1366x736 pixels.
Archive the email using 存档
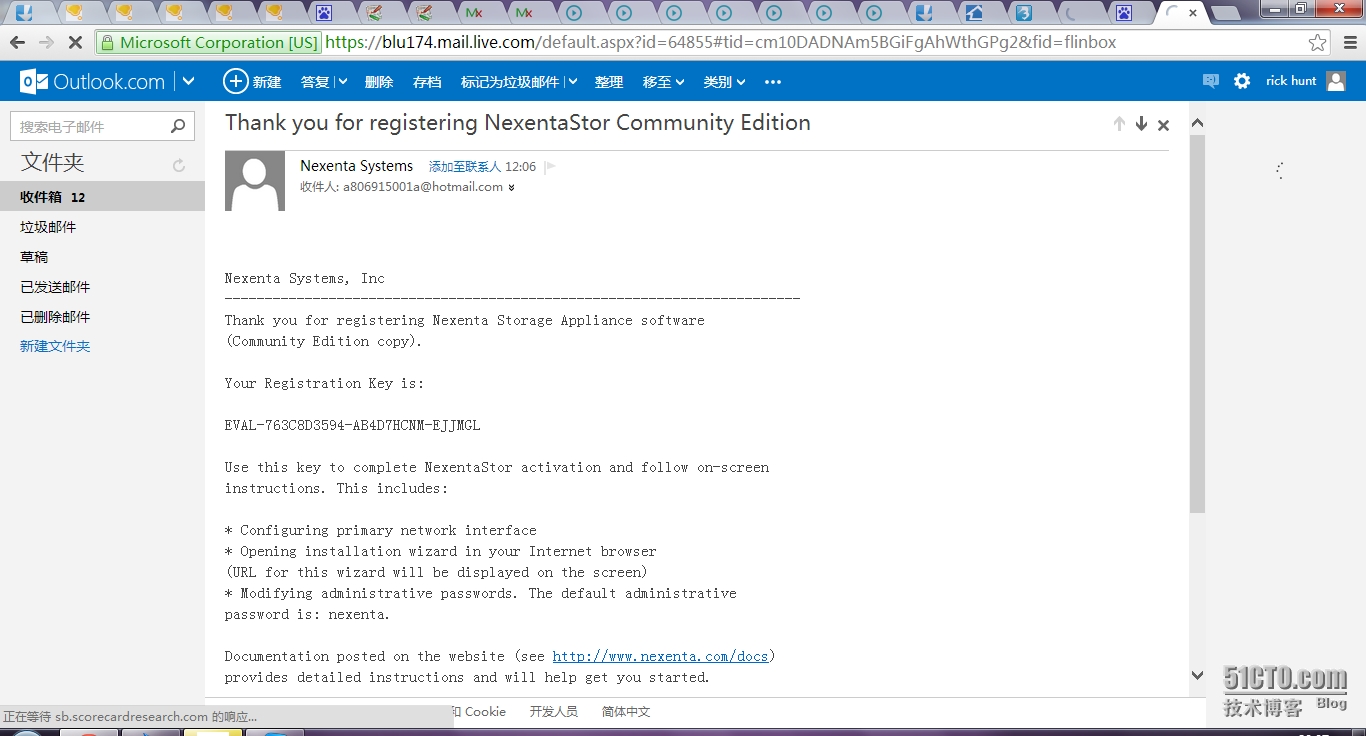coord(427,82)
